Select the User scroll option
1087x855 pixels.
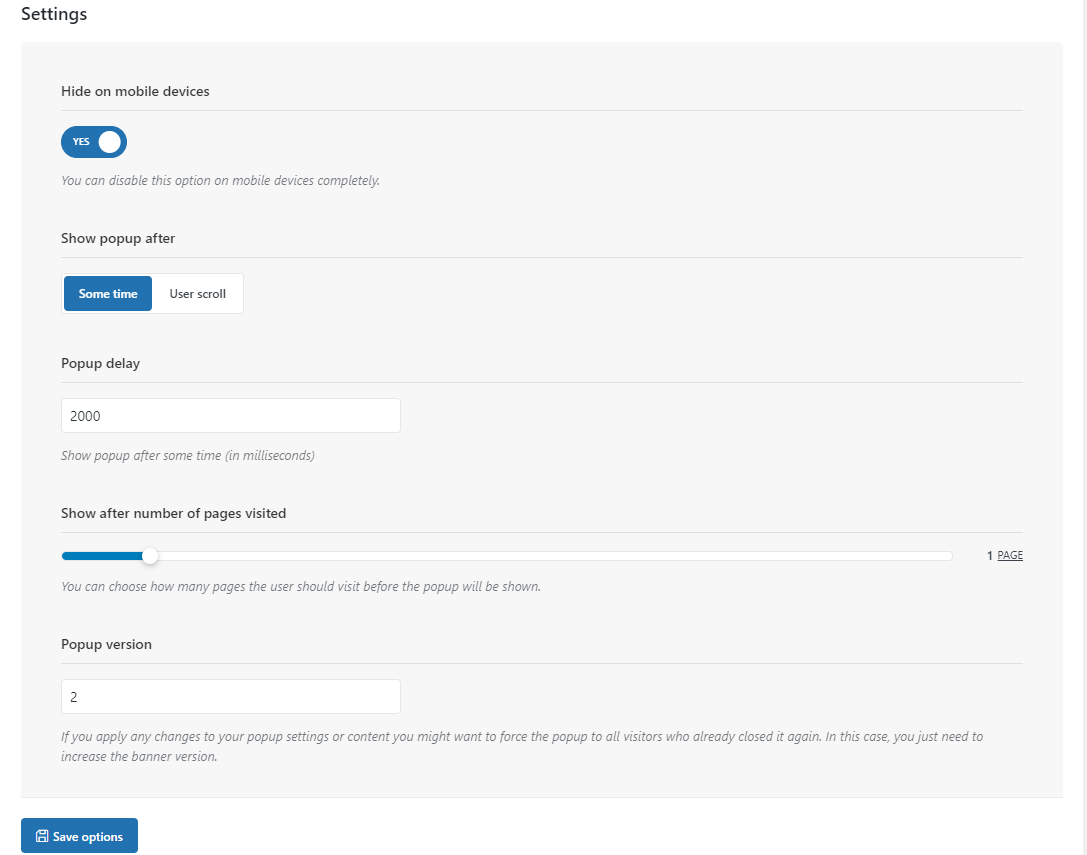(198, 293)
